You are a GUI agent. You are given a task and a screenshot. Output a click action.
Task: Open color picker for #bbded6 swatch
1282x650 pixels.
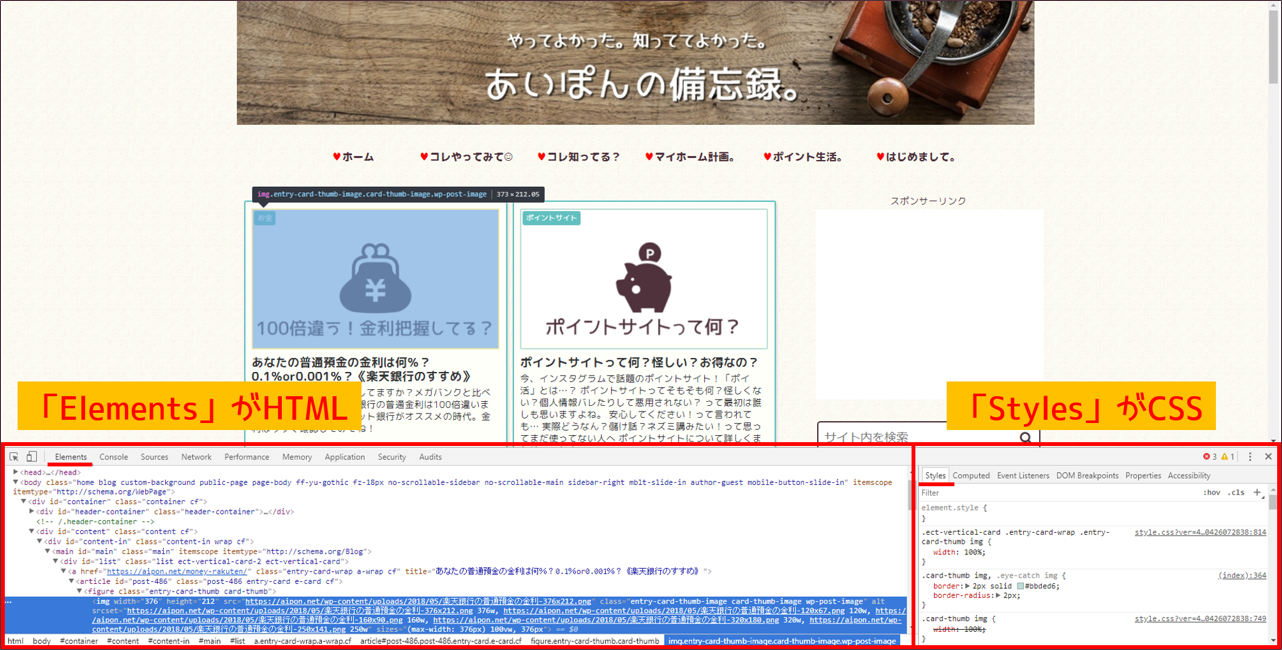pos(1021,585)
